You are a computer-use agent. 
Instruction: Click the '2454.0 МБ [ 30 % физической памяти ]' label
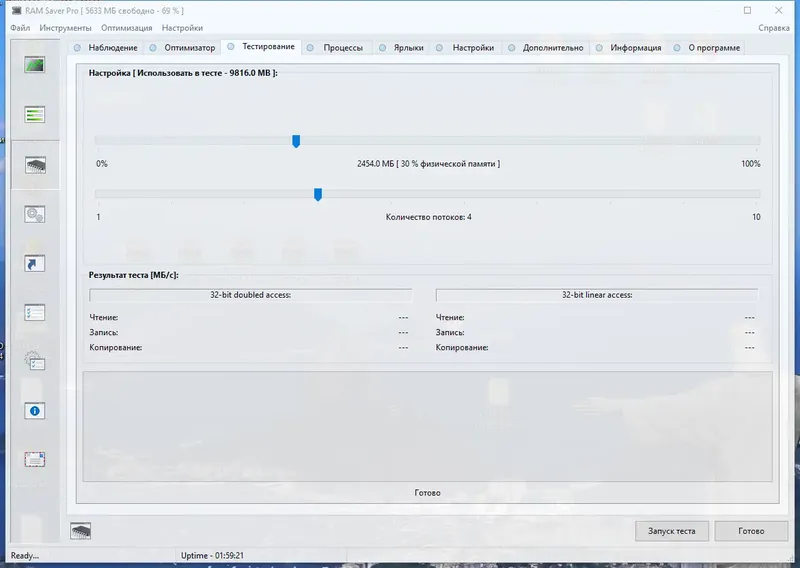click(428, 164)
